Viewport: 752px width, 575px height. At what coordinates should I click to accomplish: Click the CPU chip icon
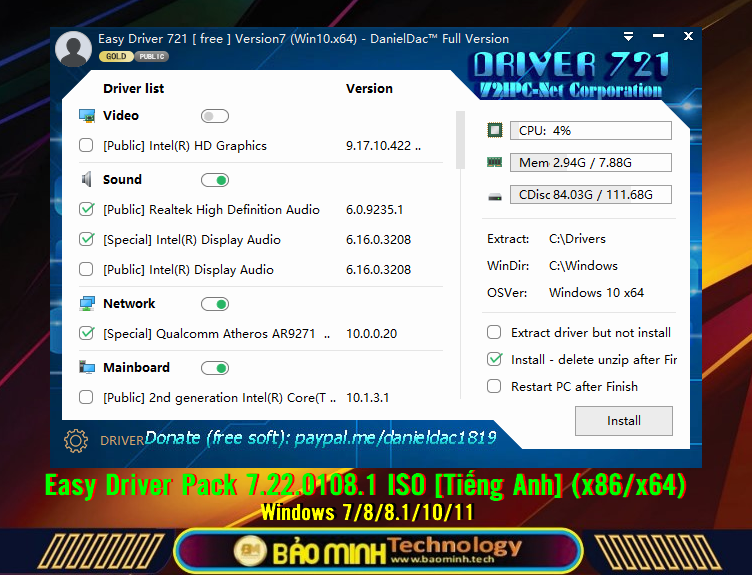click(495, 130)
